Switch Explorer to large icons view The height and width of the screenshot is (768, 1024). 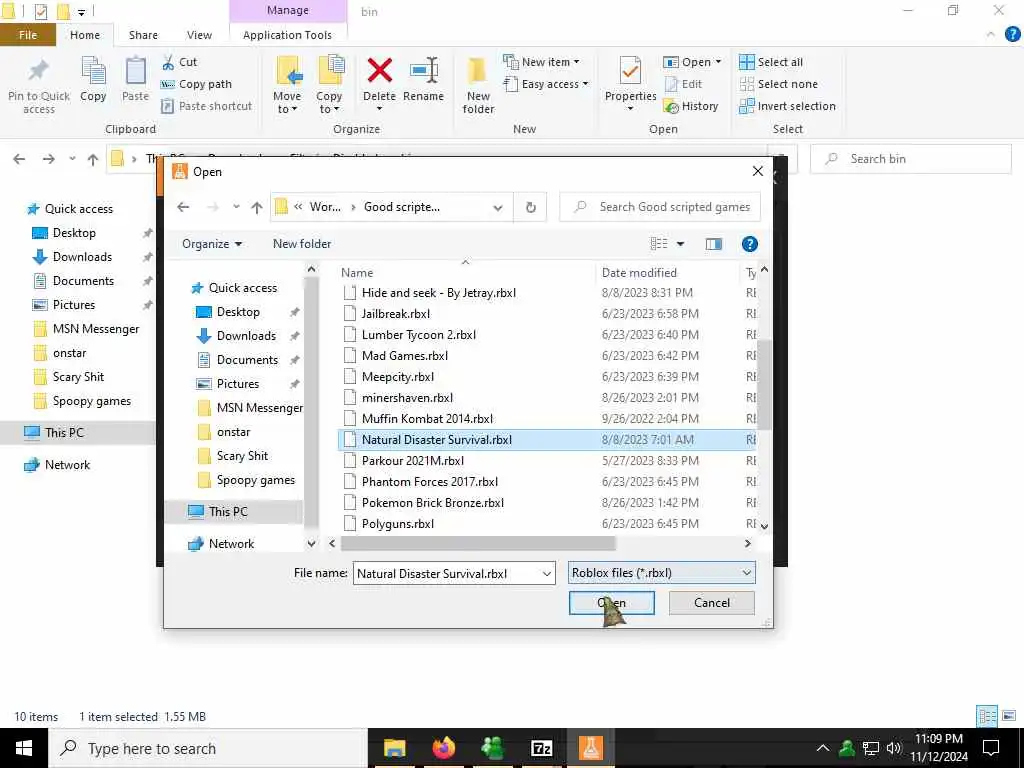pyautogui.click(x=1010, y=716)
